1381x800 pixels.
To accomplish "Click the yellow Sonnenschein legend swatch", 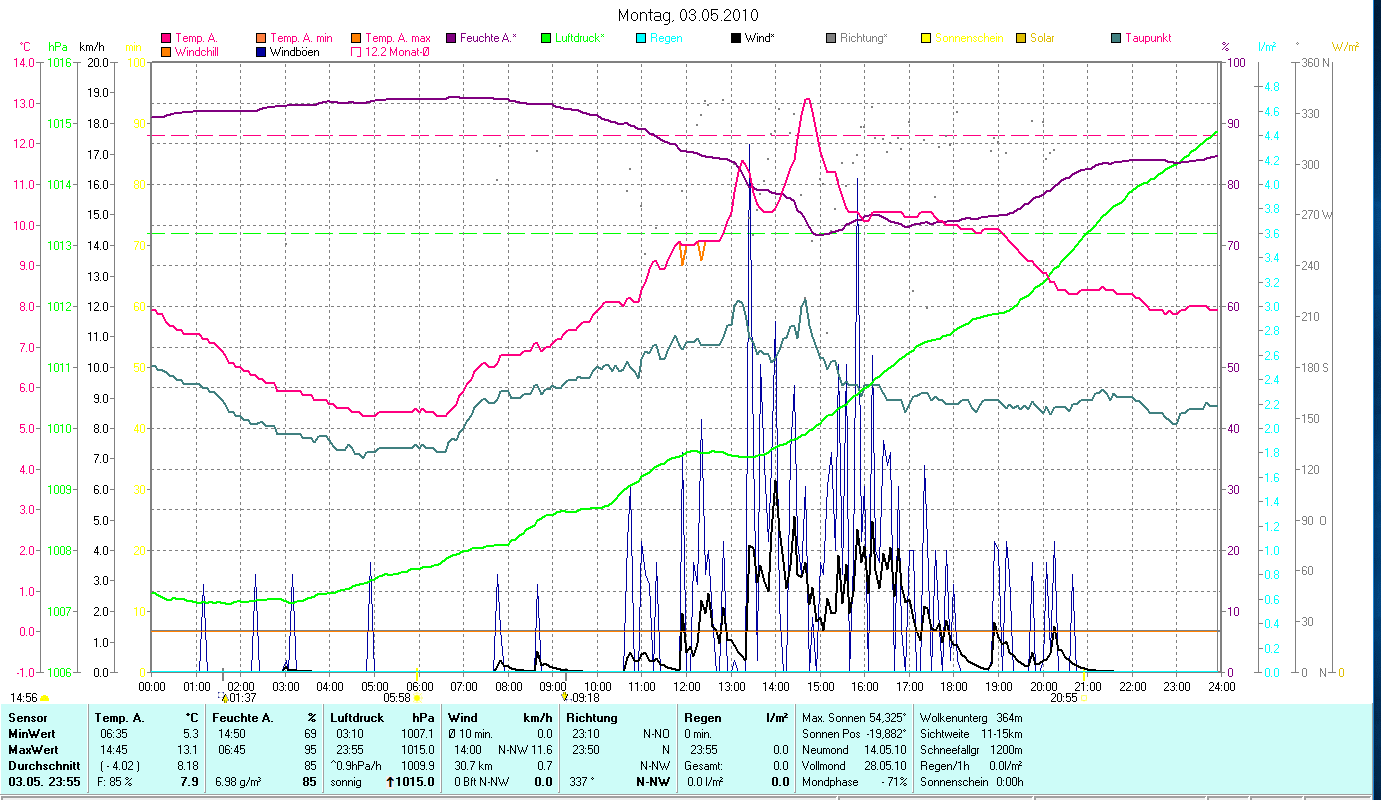I will 925,39.
